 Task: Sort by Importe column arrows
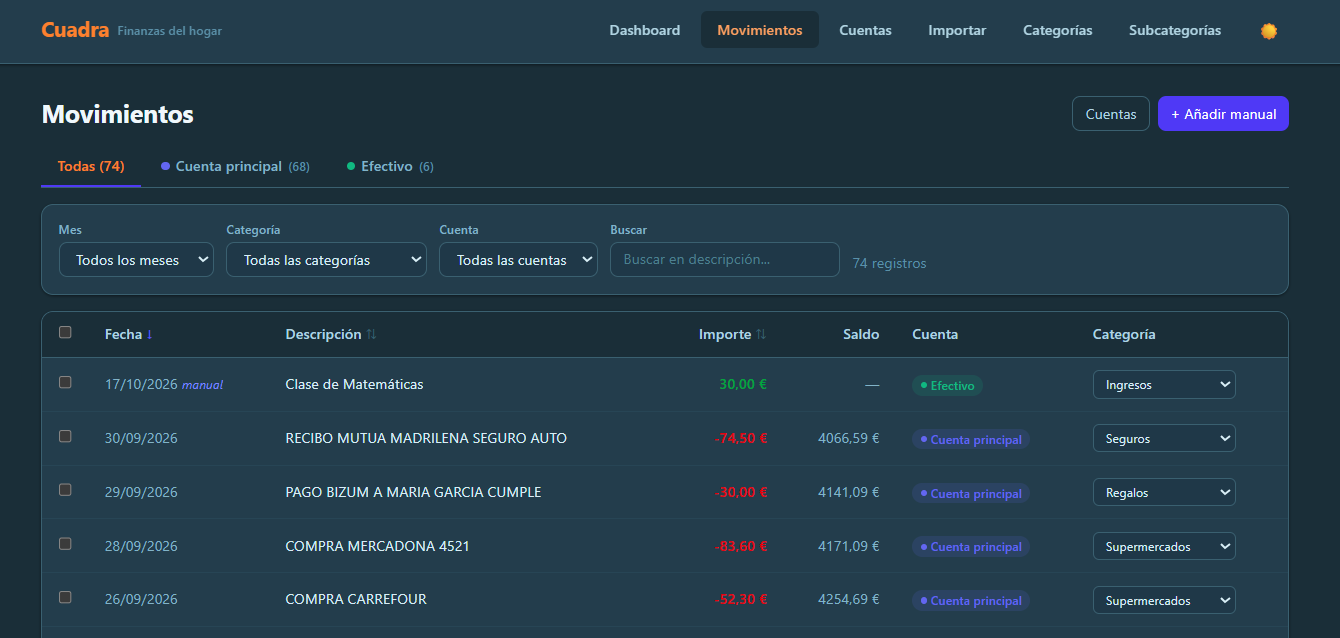761,335
